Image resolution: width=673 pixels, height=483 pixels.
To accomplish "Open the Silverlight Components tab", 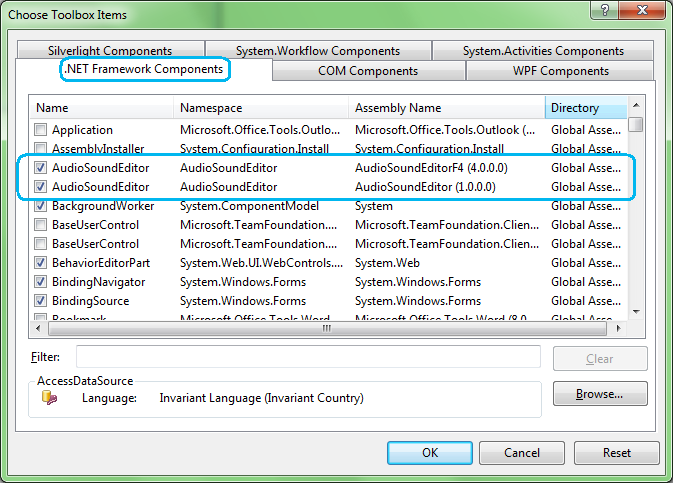I will pyautogui.click(x=109, y=51).
